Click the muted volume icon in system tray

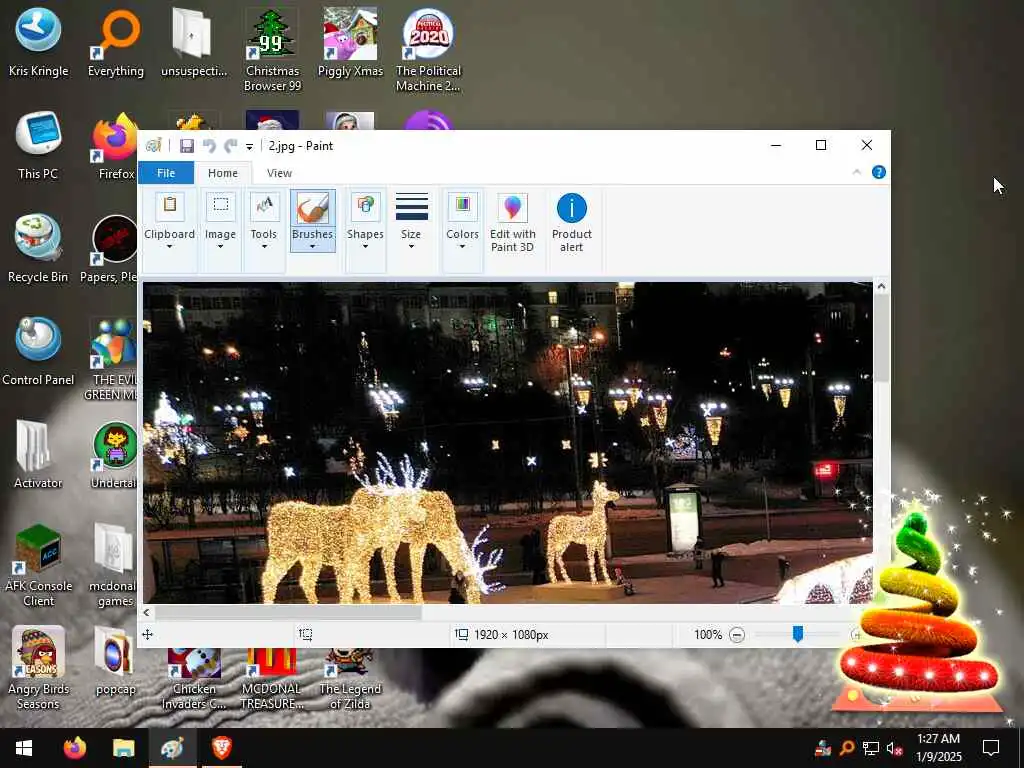(895, 748)
